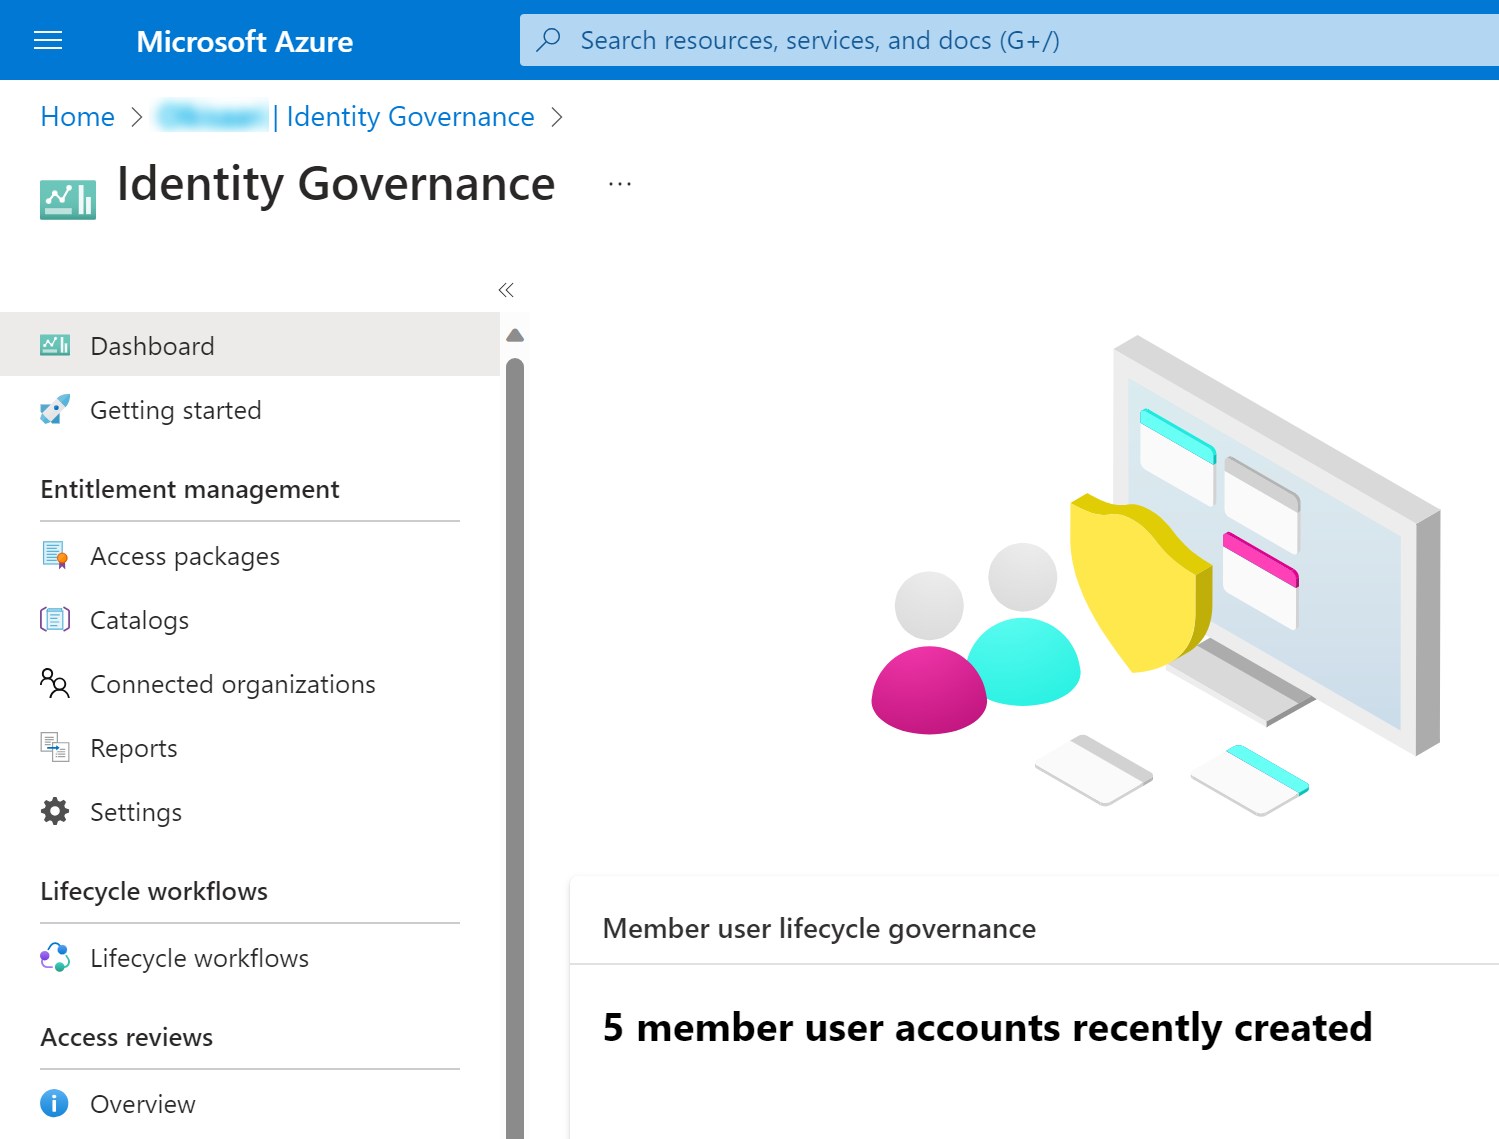Collapse the sidebar with double chevron
Screen dimensions: 1499x1139
[x=506, y=290]
